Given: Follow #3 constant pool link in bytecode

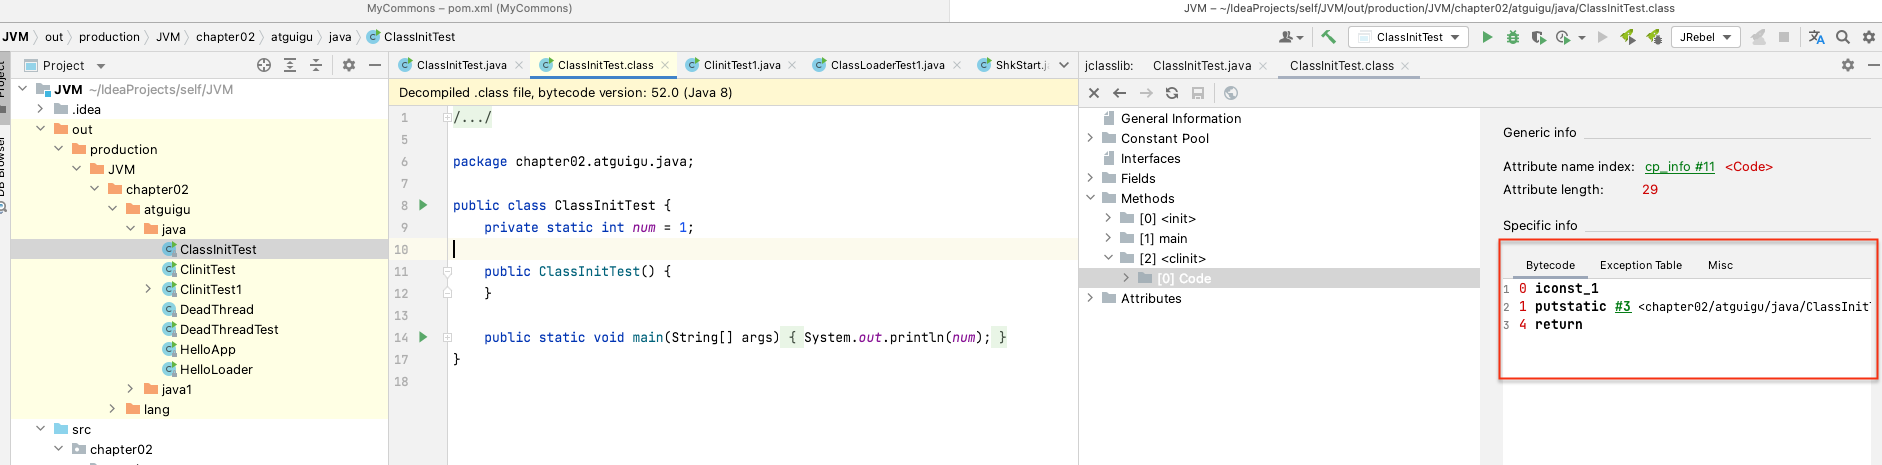Looking at the screenshot, I should tap(1622, 307).
